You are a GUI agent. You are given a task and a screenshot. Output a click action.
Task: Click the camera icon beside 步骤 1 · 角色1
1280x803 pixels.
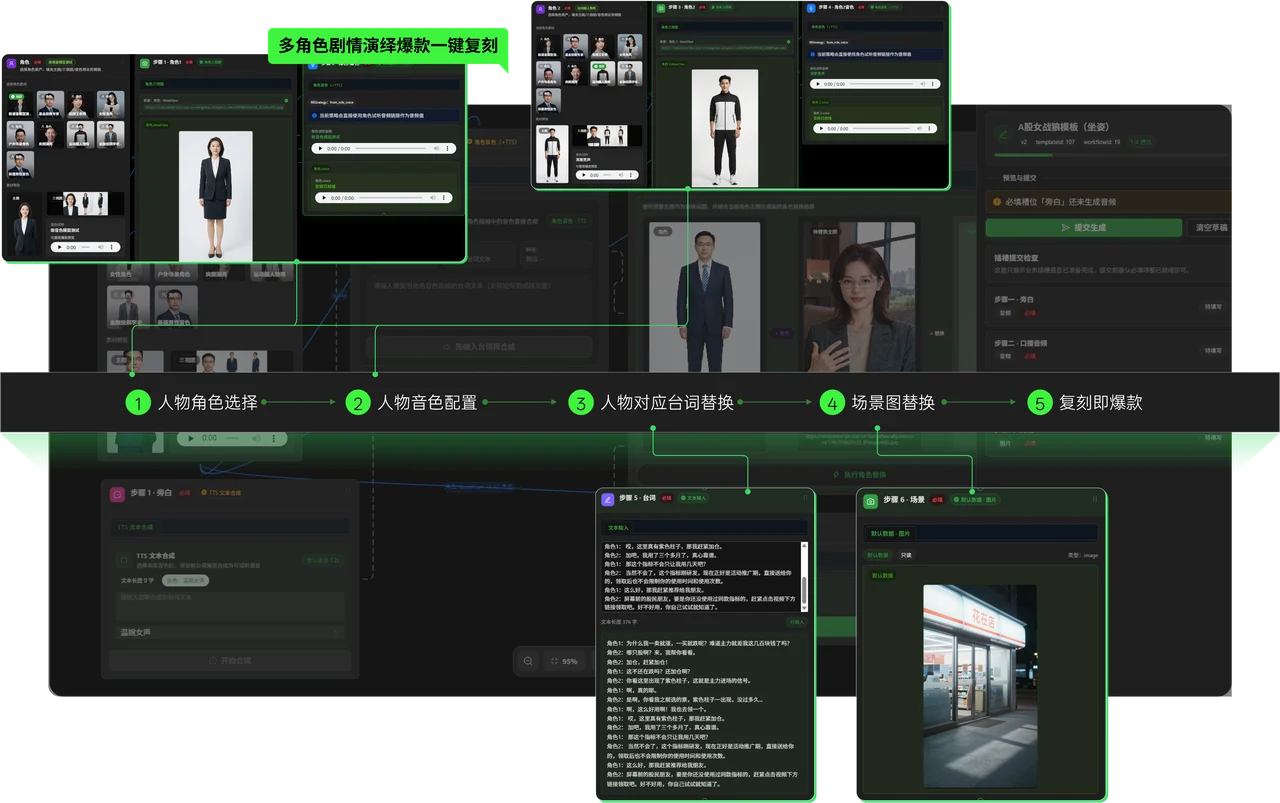[x=144, y=63]
